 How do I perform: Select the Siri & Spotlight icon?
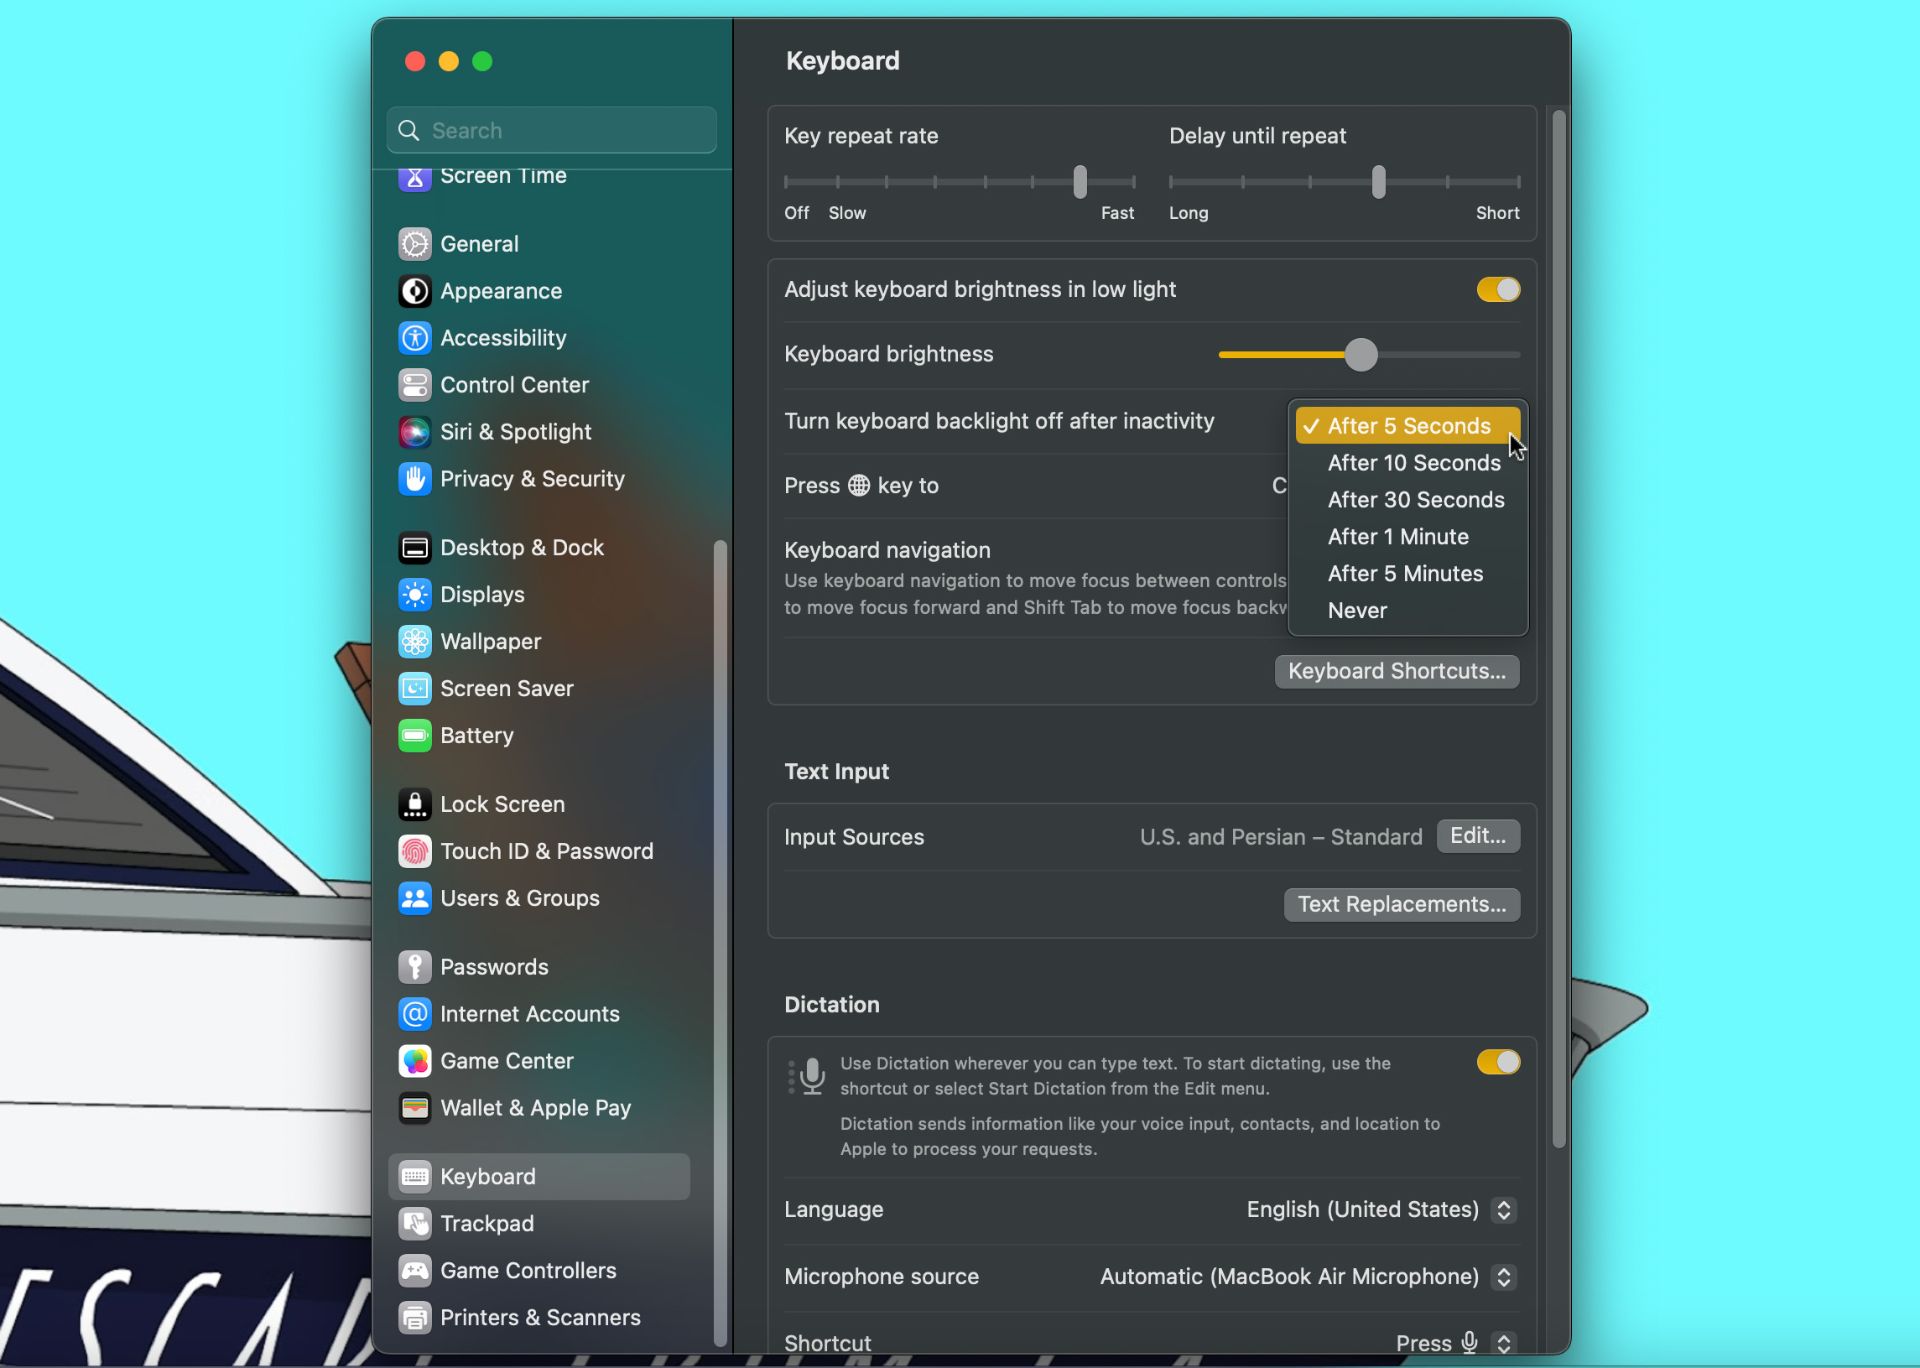pos(415,432)
